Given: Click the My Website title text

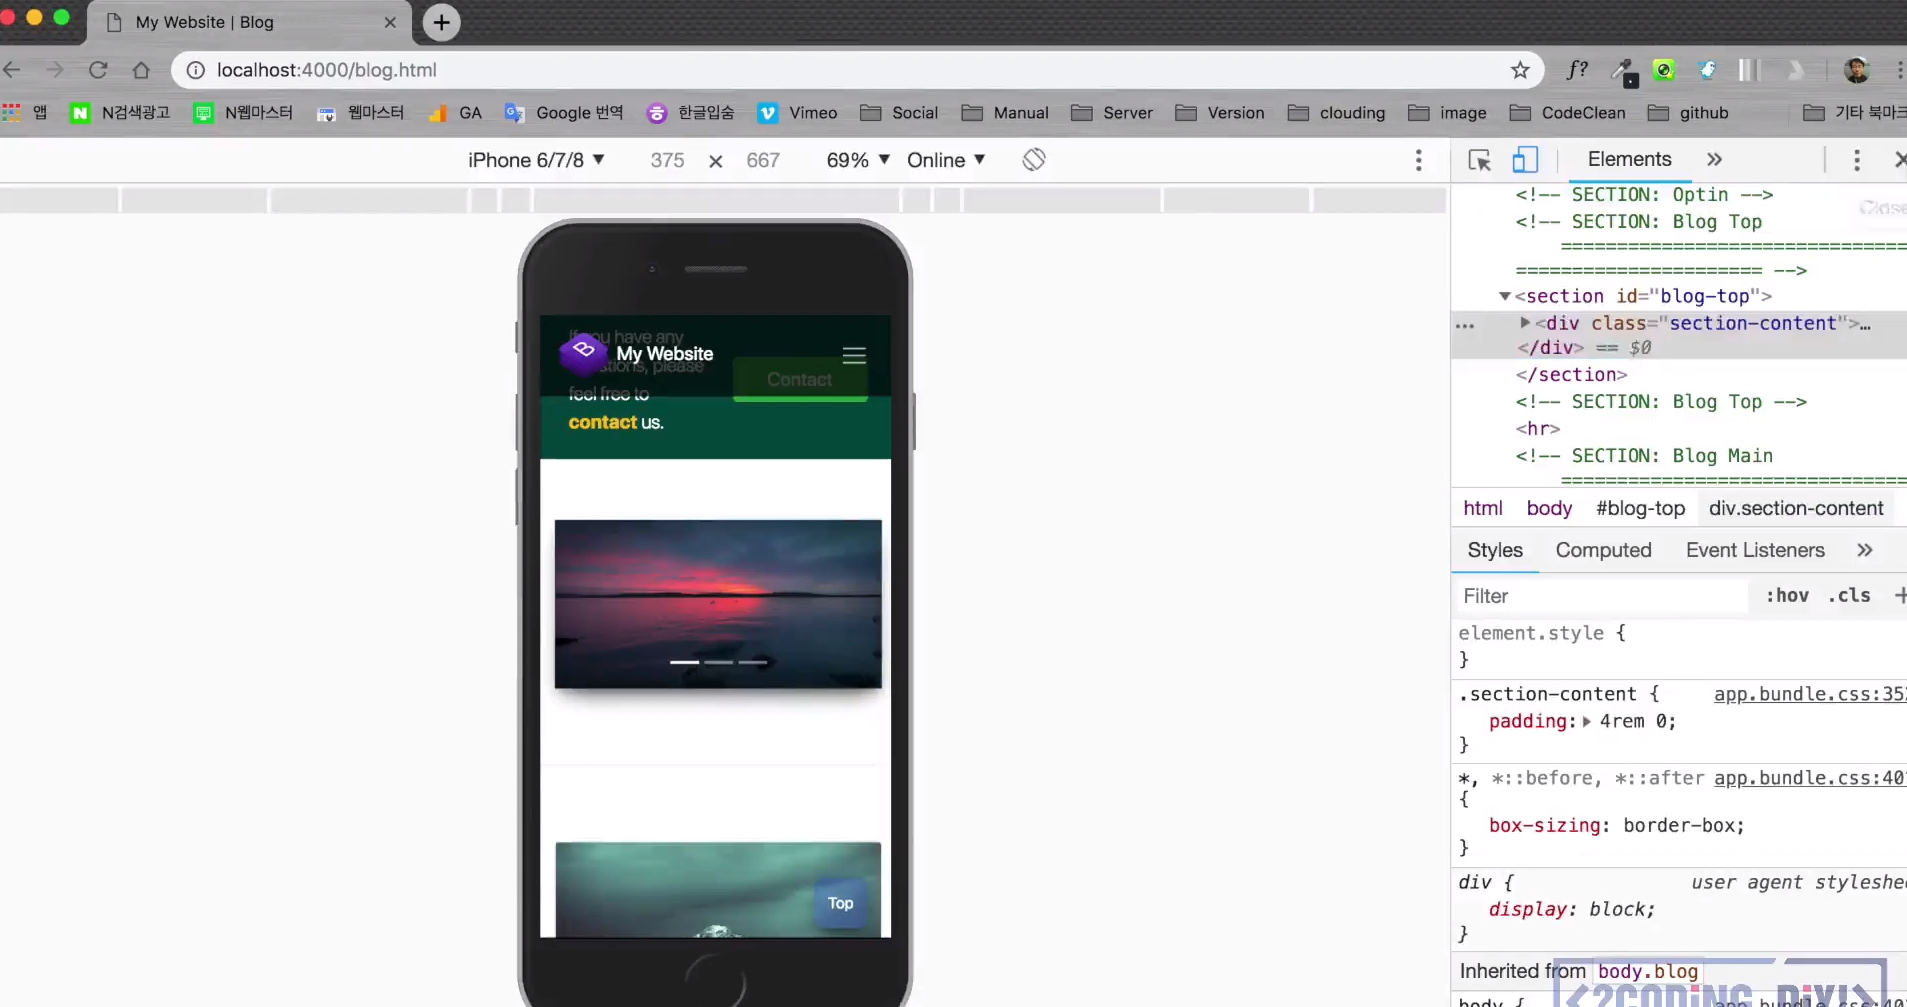Looking at the screenshot, I should (x=665, y=354).
